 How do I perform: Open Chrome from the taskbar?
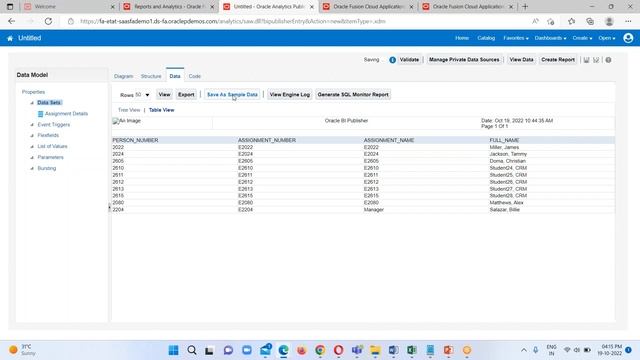[x=320, y=350]
